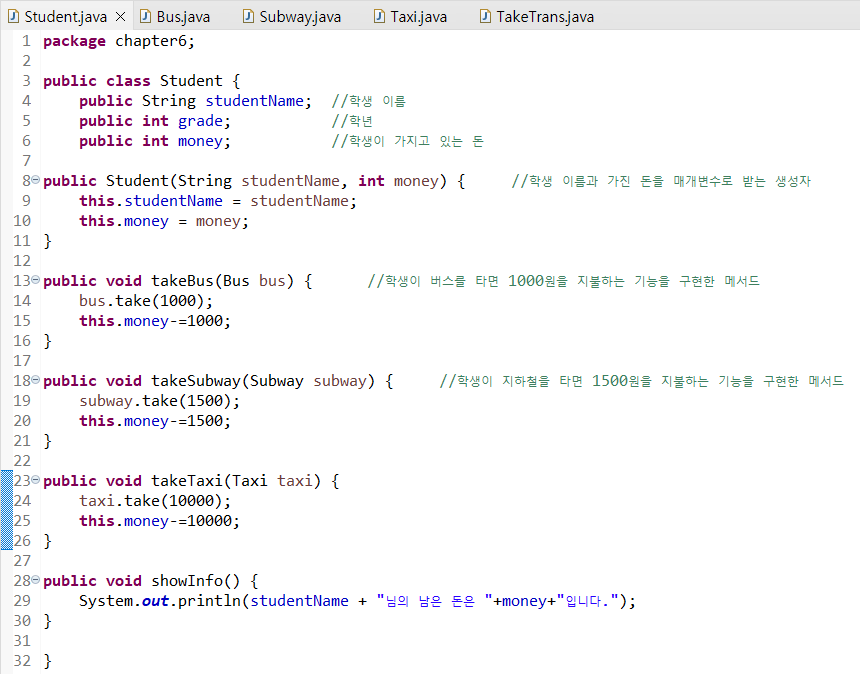Viewport: 860px width, 674px height.
Task: Click field 'grade;' on line 5
Action: (204, 121)
